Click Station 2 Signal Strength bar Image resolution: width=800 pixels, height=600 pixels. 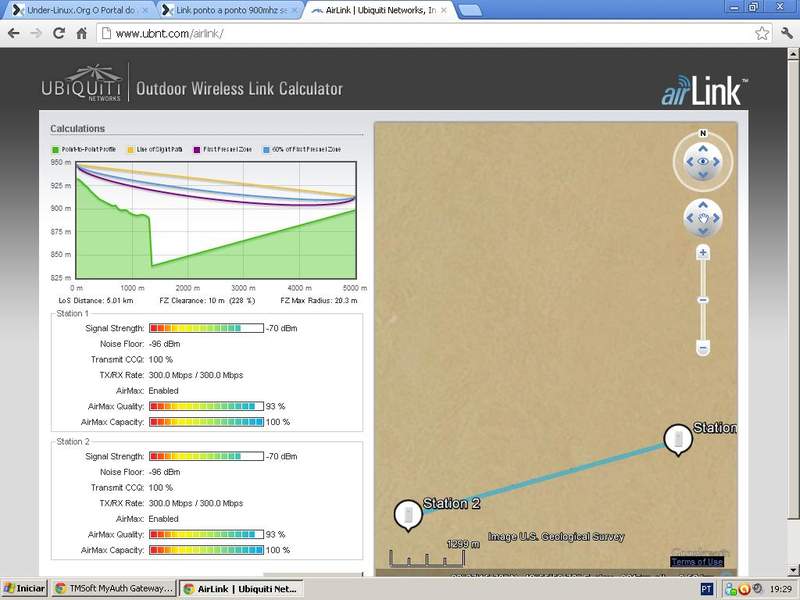(x=207, y=456)
